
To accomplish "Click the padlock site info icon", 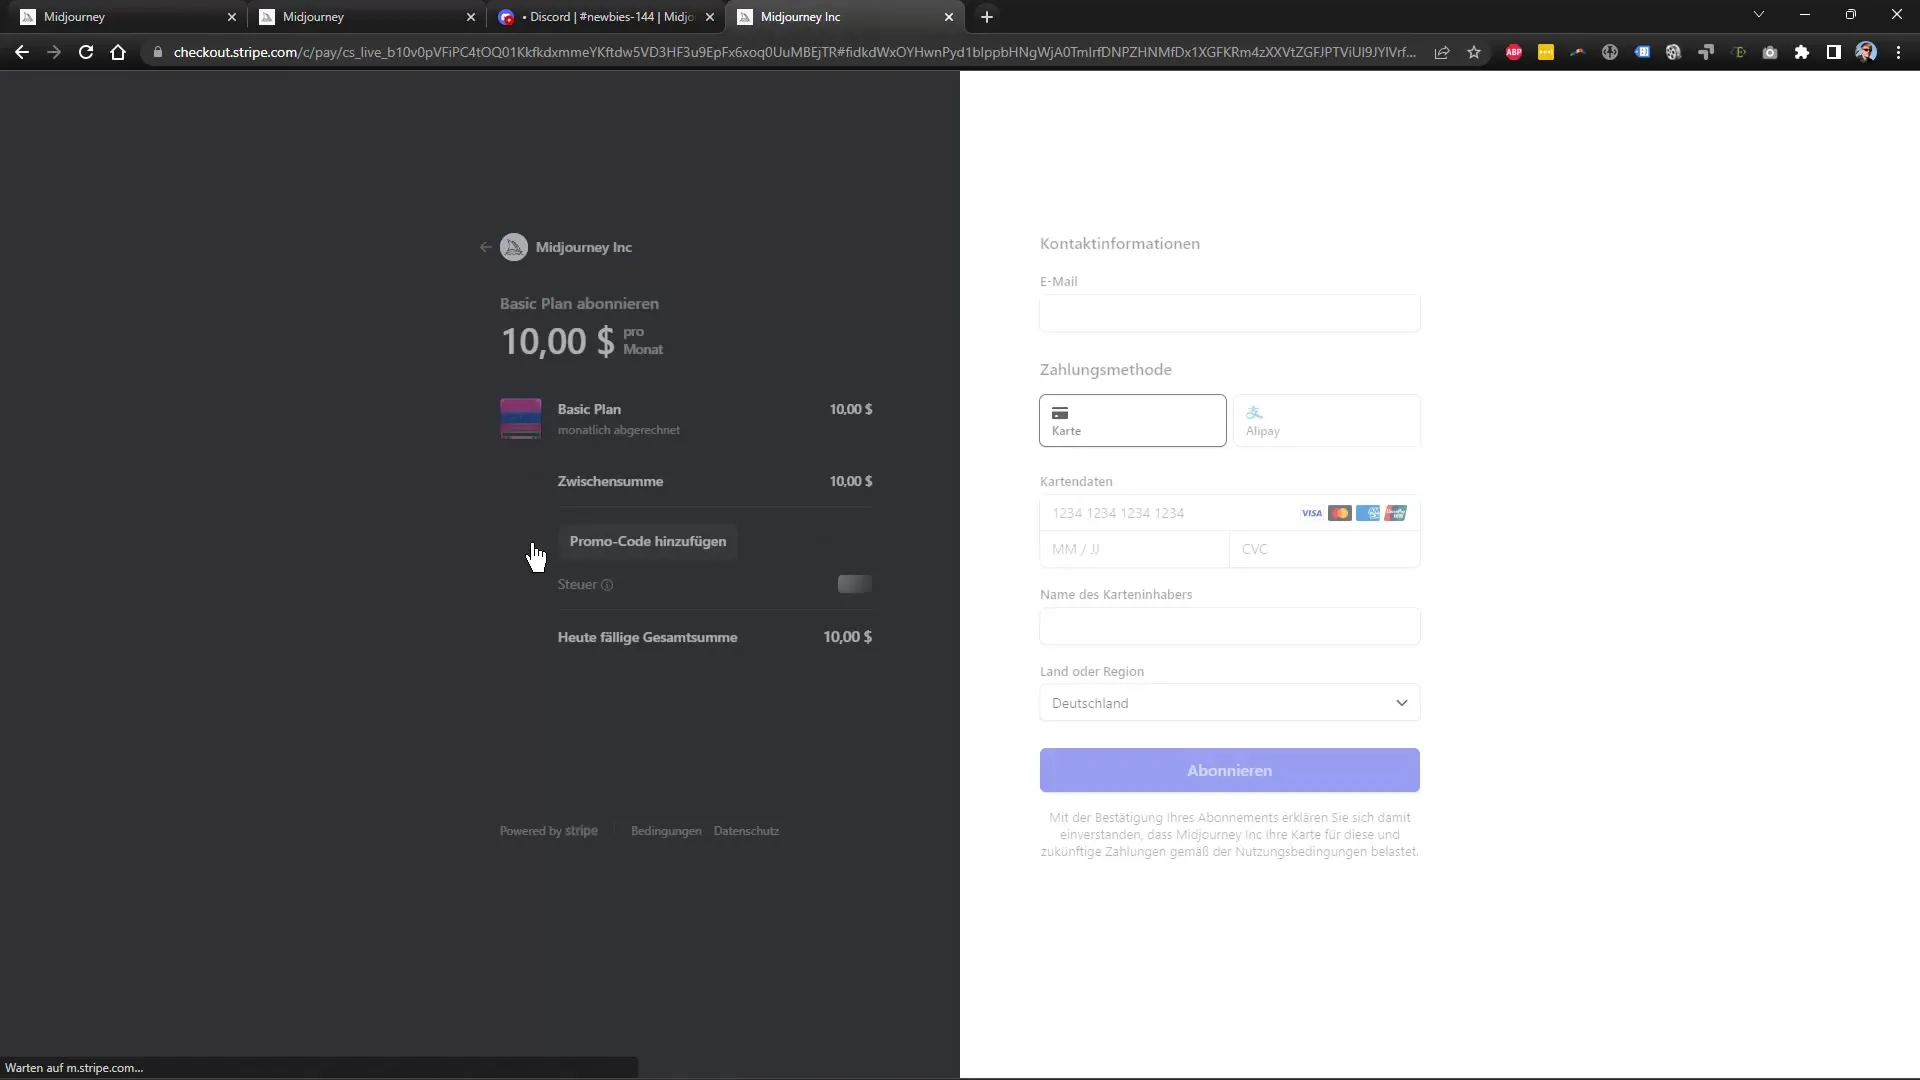I will (x=157, y=52).
